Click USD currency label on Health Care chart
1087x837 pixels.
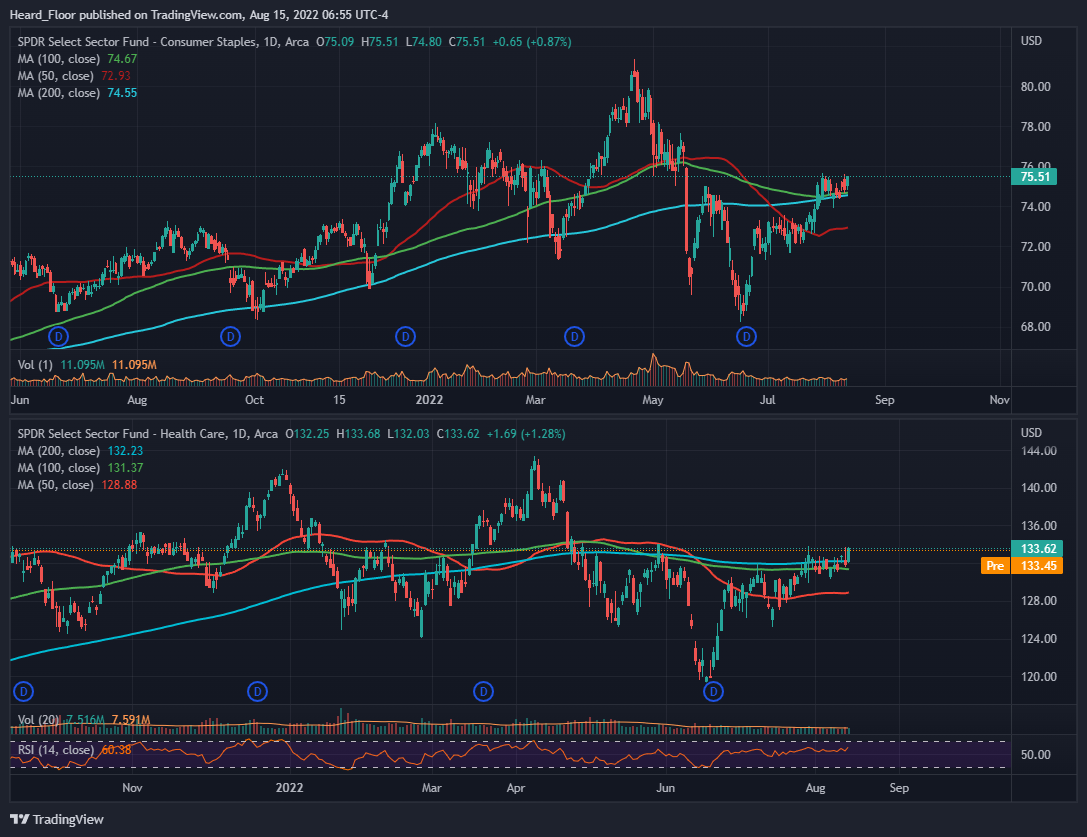pyautogui.click(x=1031, y=433)
